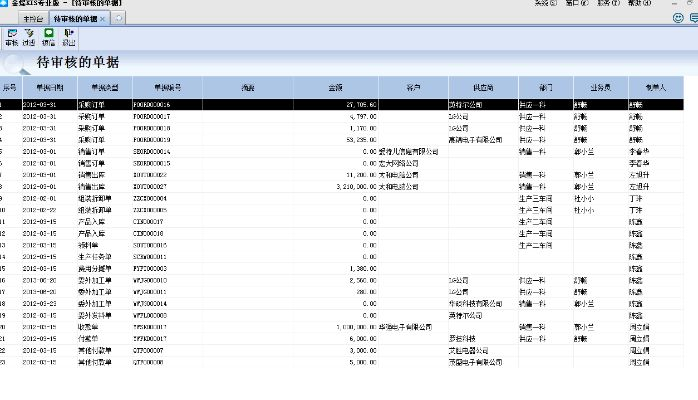Image resolution: width=698 pixels, height=400 pixels.
Task: Click supplier 高清电子有限公司 cell
Action: pyautogui.click(x=475, y=140)
